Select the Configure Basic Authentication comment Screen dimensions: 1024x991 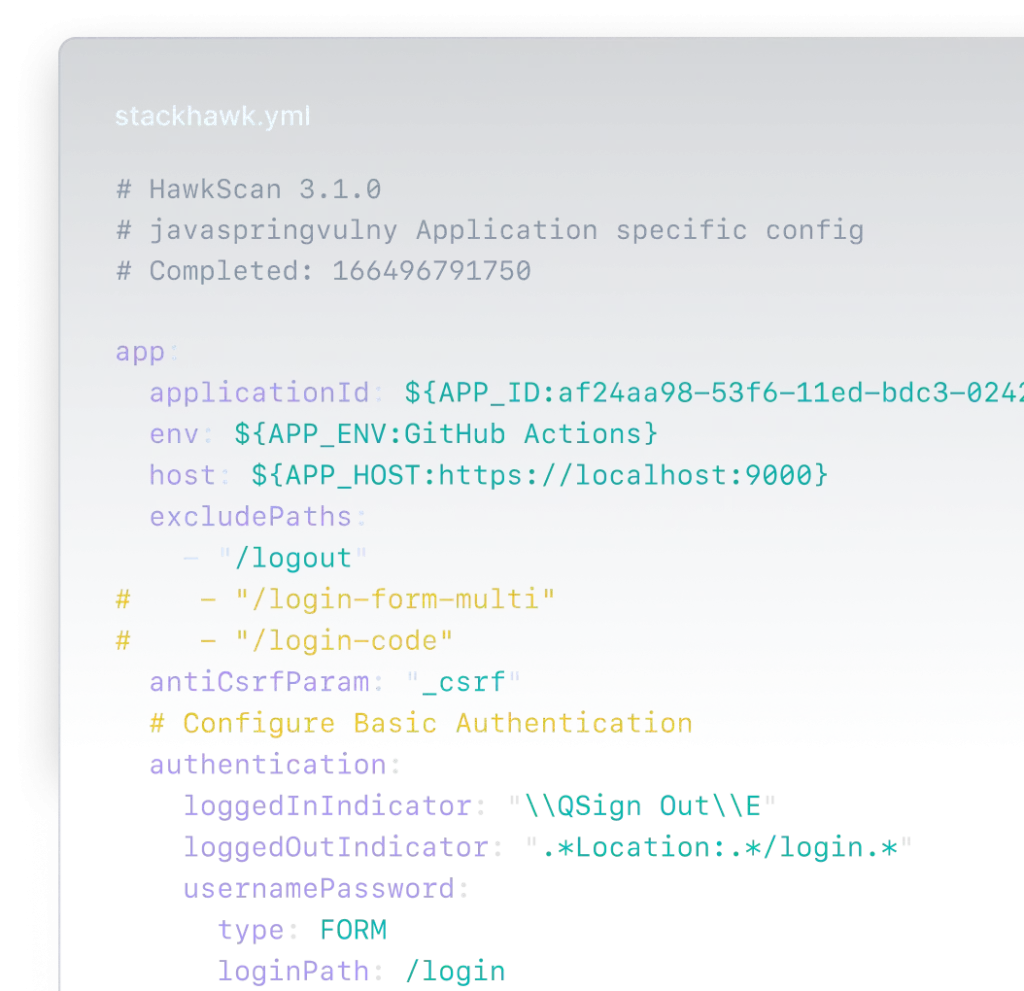click(x=421, y=723)
